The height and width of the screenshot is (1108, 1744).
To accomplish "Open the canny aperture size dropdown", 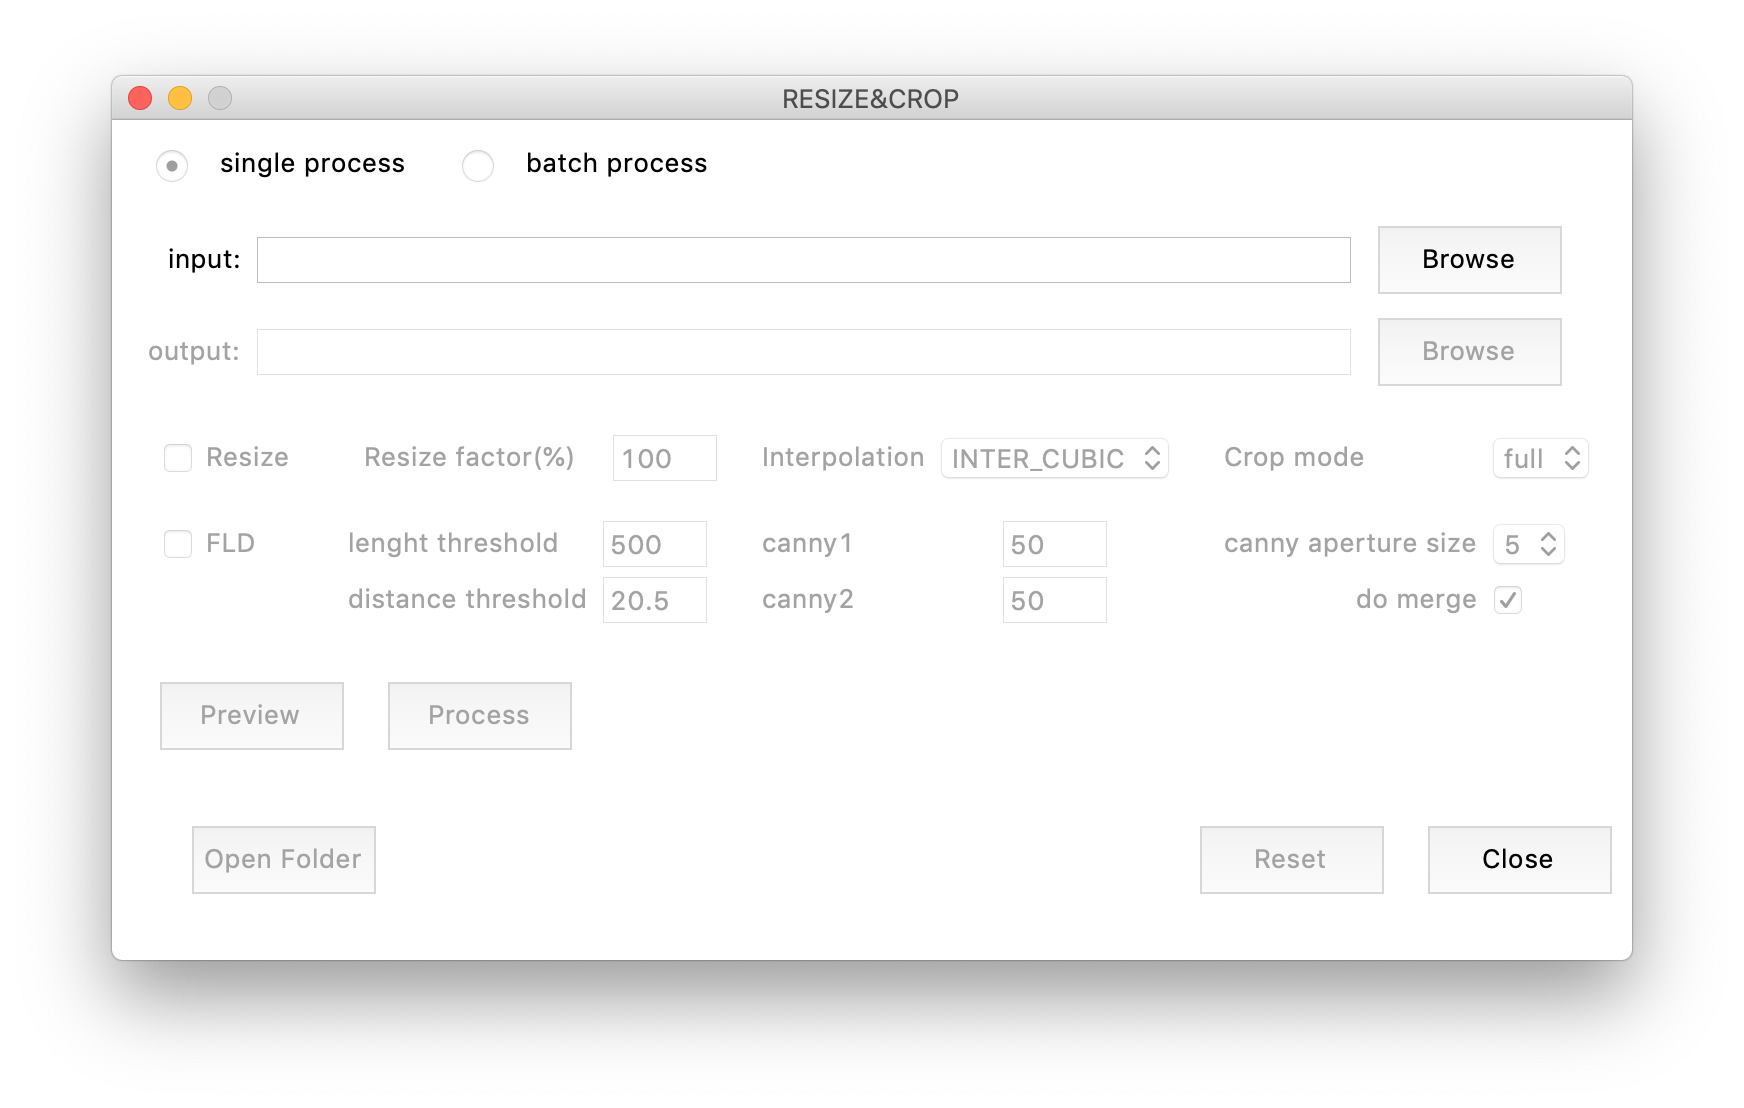I will click(x=1528, y=545).
